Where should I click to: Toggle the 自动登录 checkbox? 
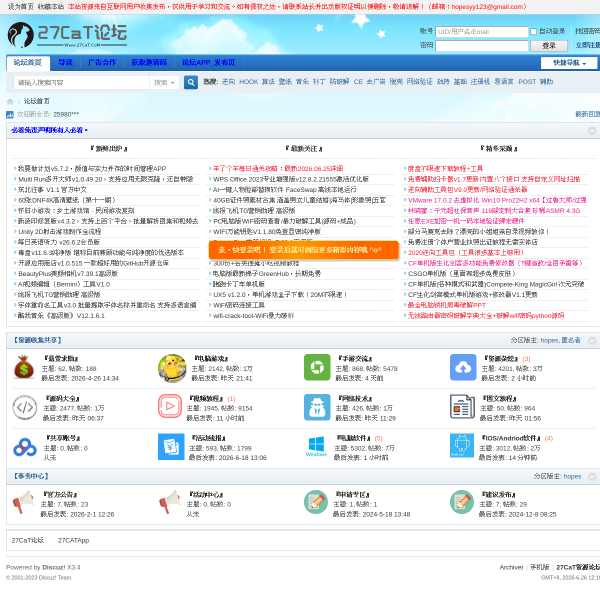click(533, 32)
